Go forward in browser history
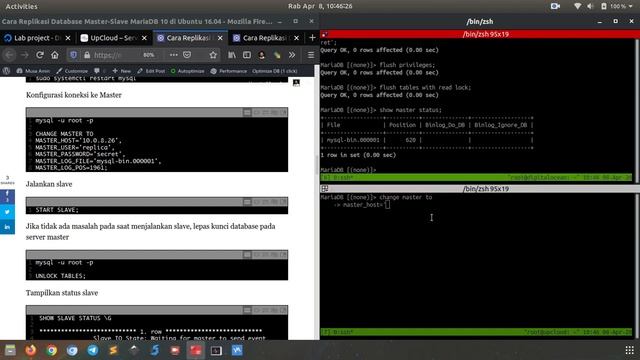 (x=24, y=55)
